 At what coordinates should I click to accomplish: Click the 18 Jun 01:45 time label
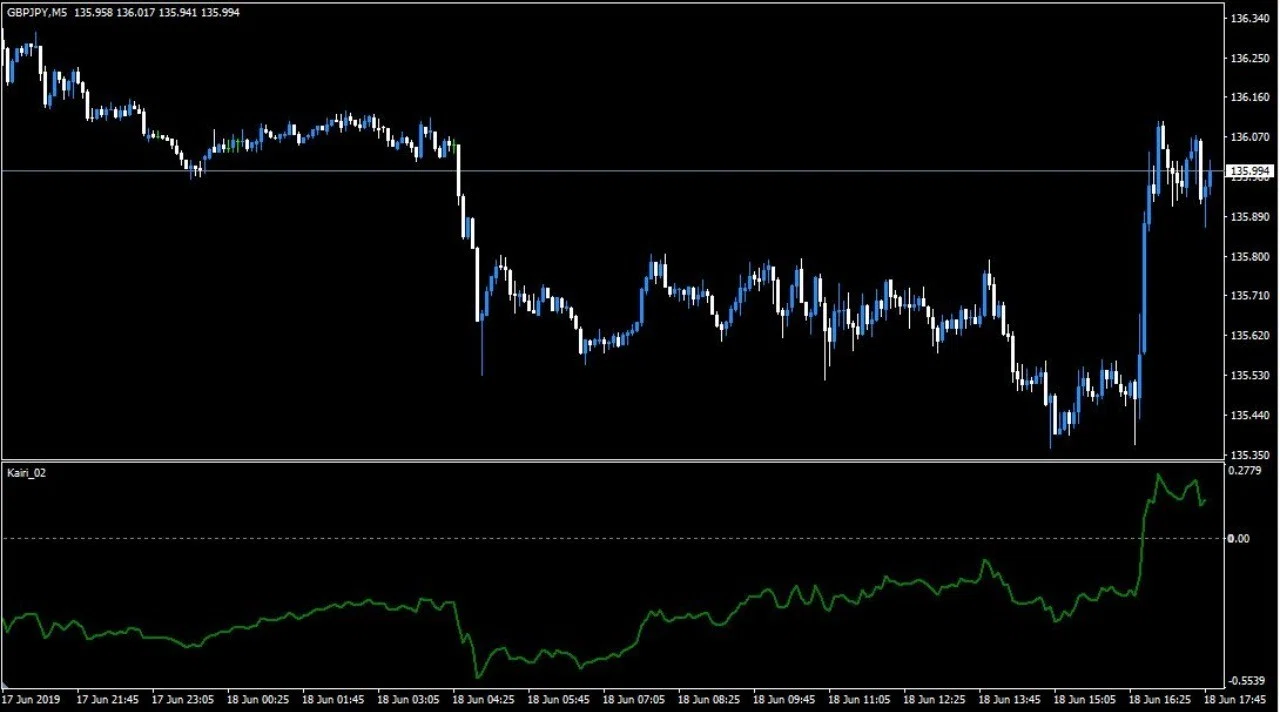[x=332, y=698]
